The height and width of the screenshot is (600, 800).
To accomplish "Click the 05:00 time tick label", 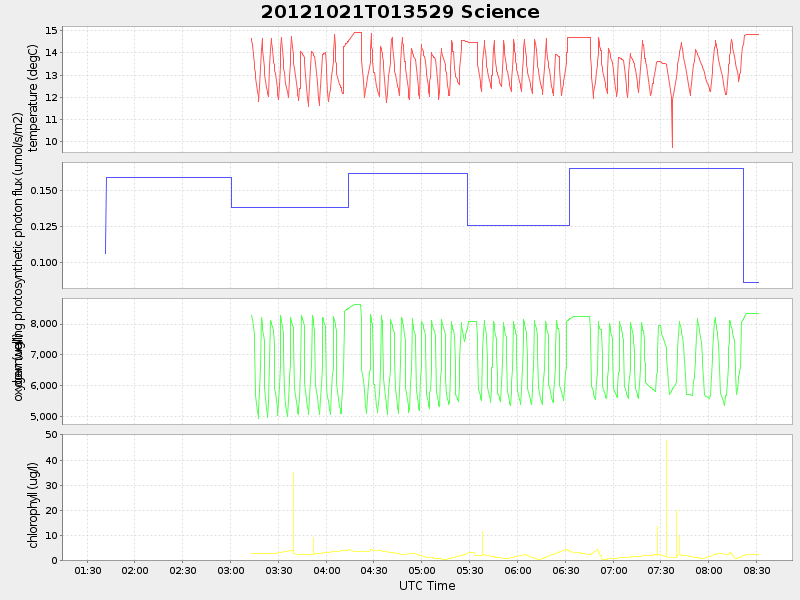I will pyautogui.click(x=422, y=570).
